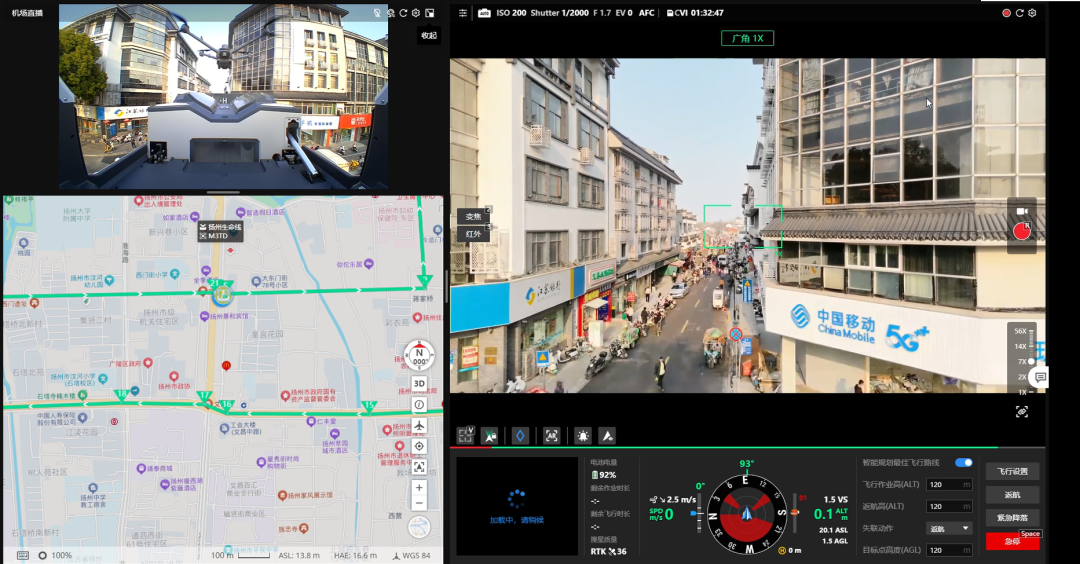Click the arrow navigation tool icon
Viewport: 1080px width, 564px height.
(607, 435)
